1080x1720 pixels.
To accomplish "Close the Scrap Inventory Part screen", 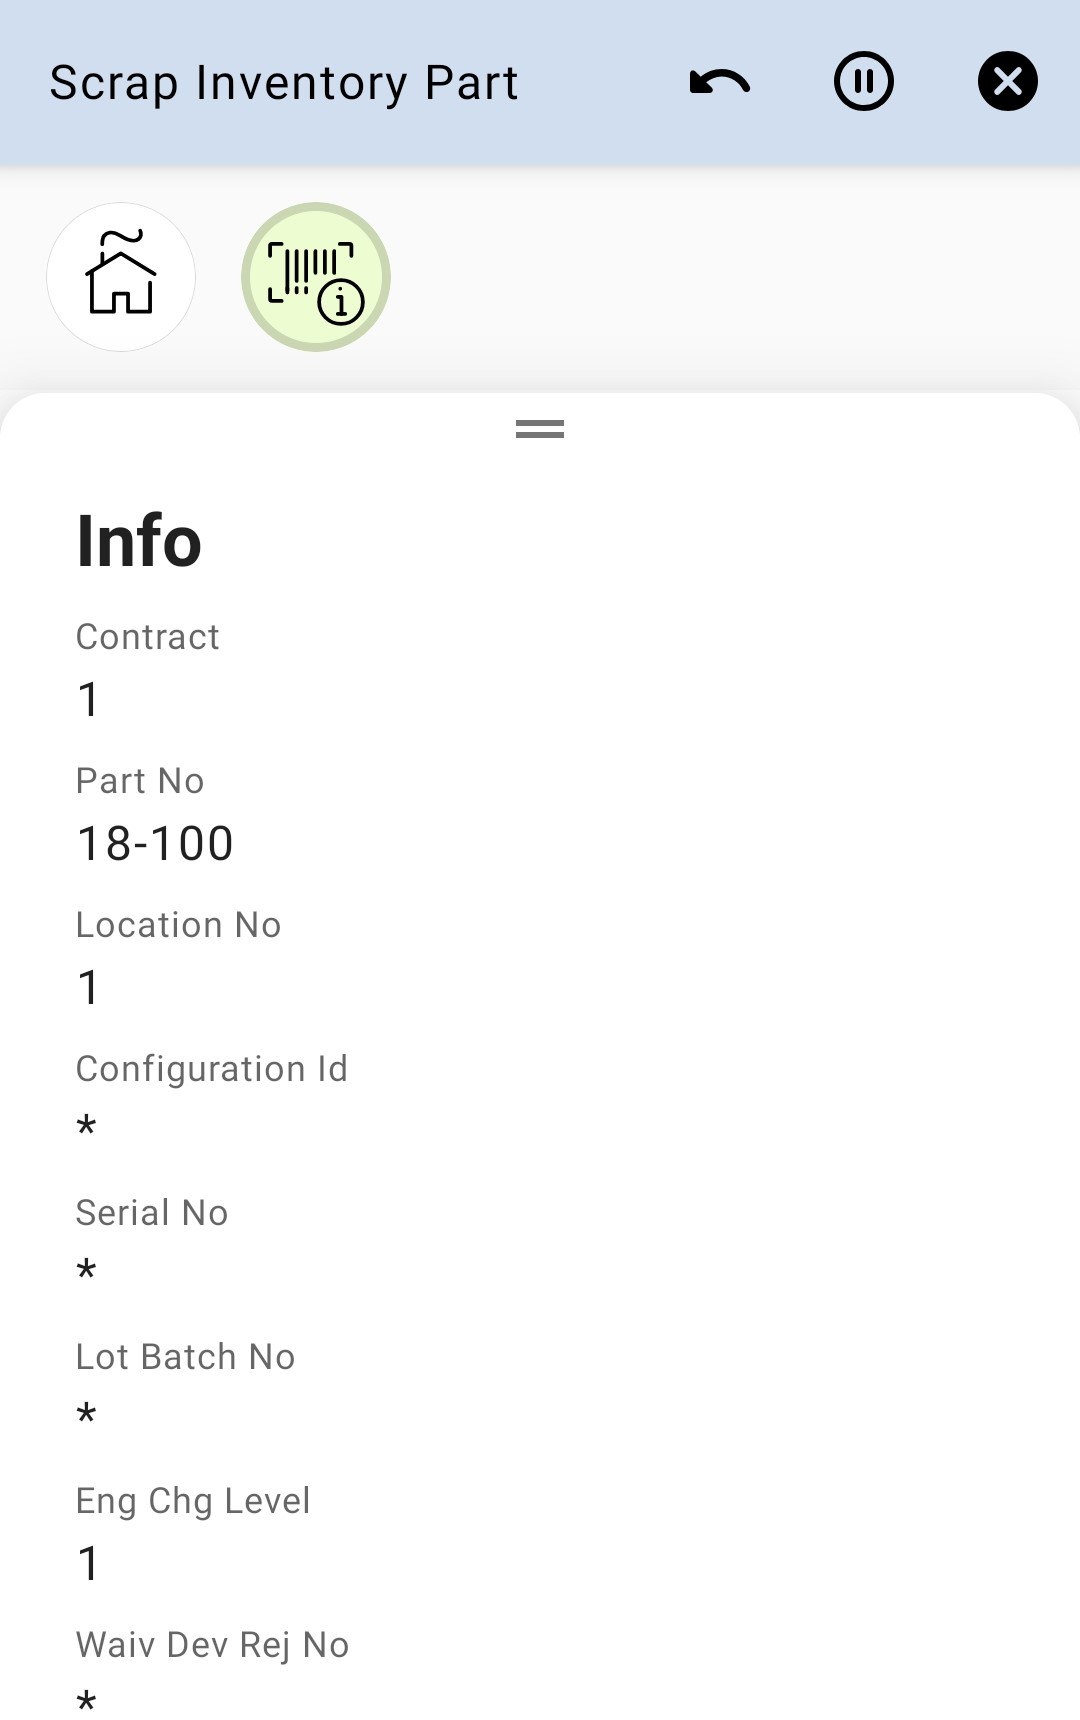I will [1007, 82].
